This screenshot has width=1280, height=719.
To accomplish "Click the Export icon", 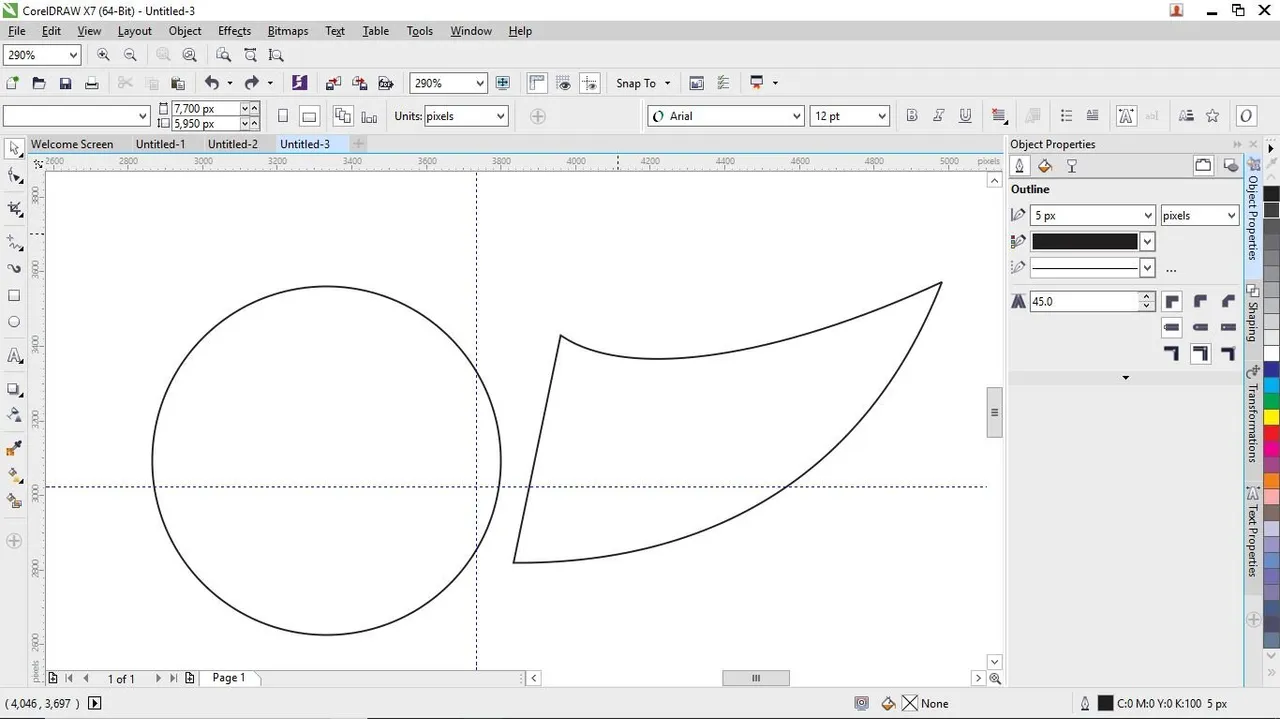I will coord(359,83).
